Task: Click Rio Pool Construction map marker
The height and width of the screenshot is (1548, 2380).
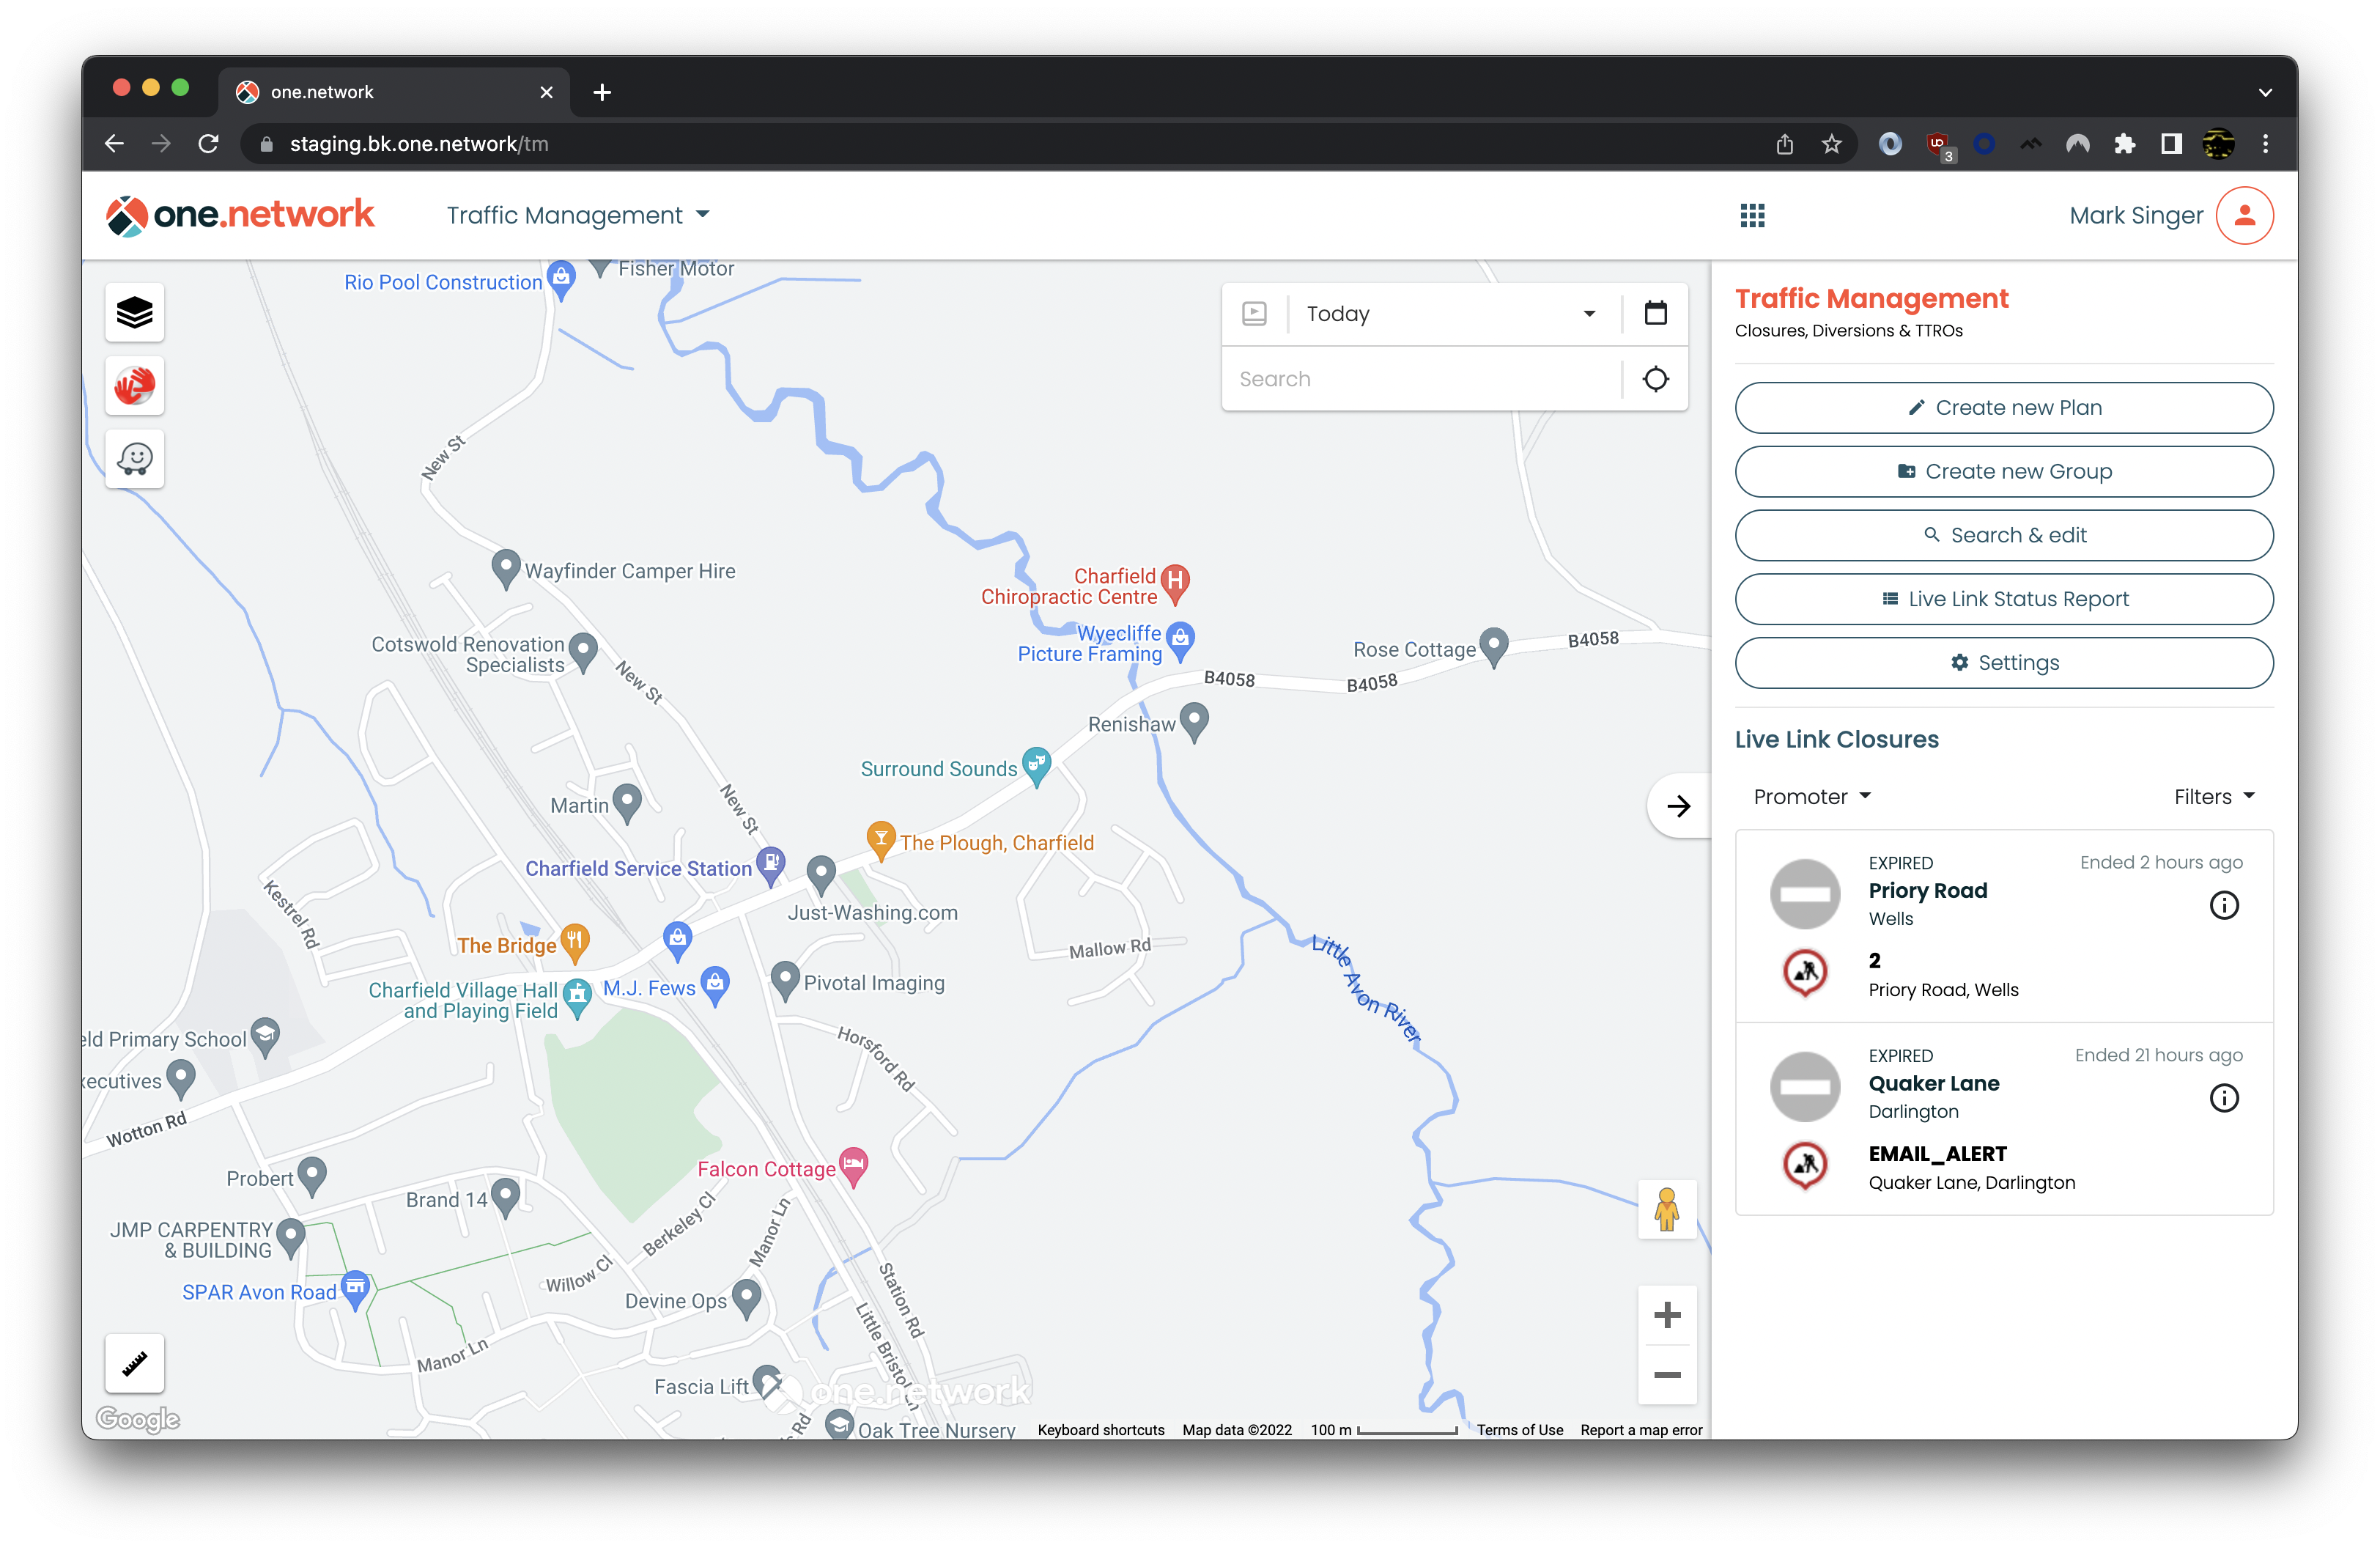Action: [561, 279]
